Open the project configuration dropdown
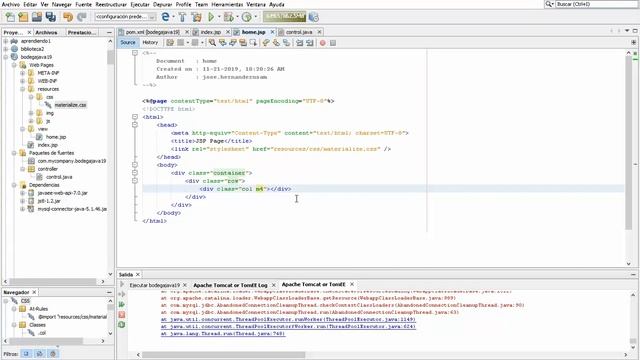Viewport: 640px width, 360px height. click(125, 17)
